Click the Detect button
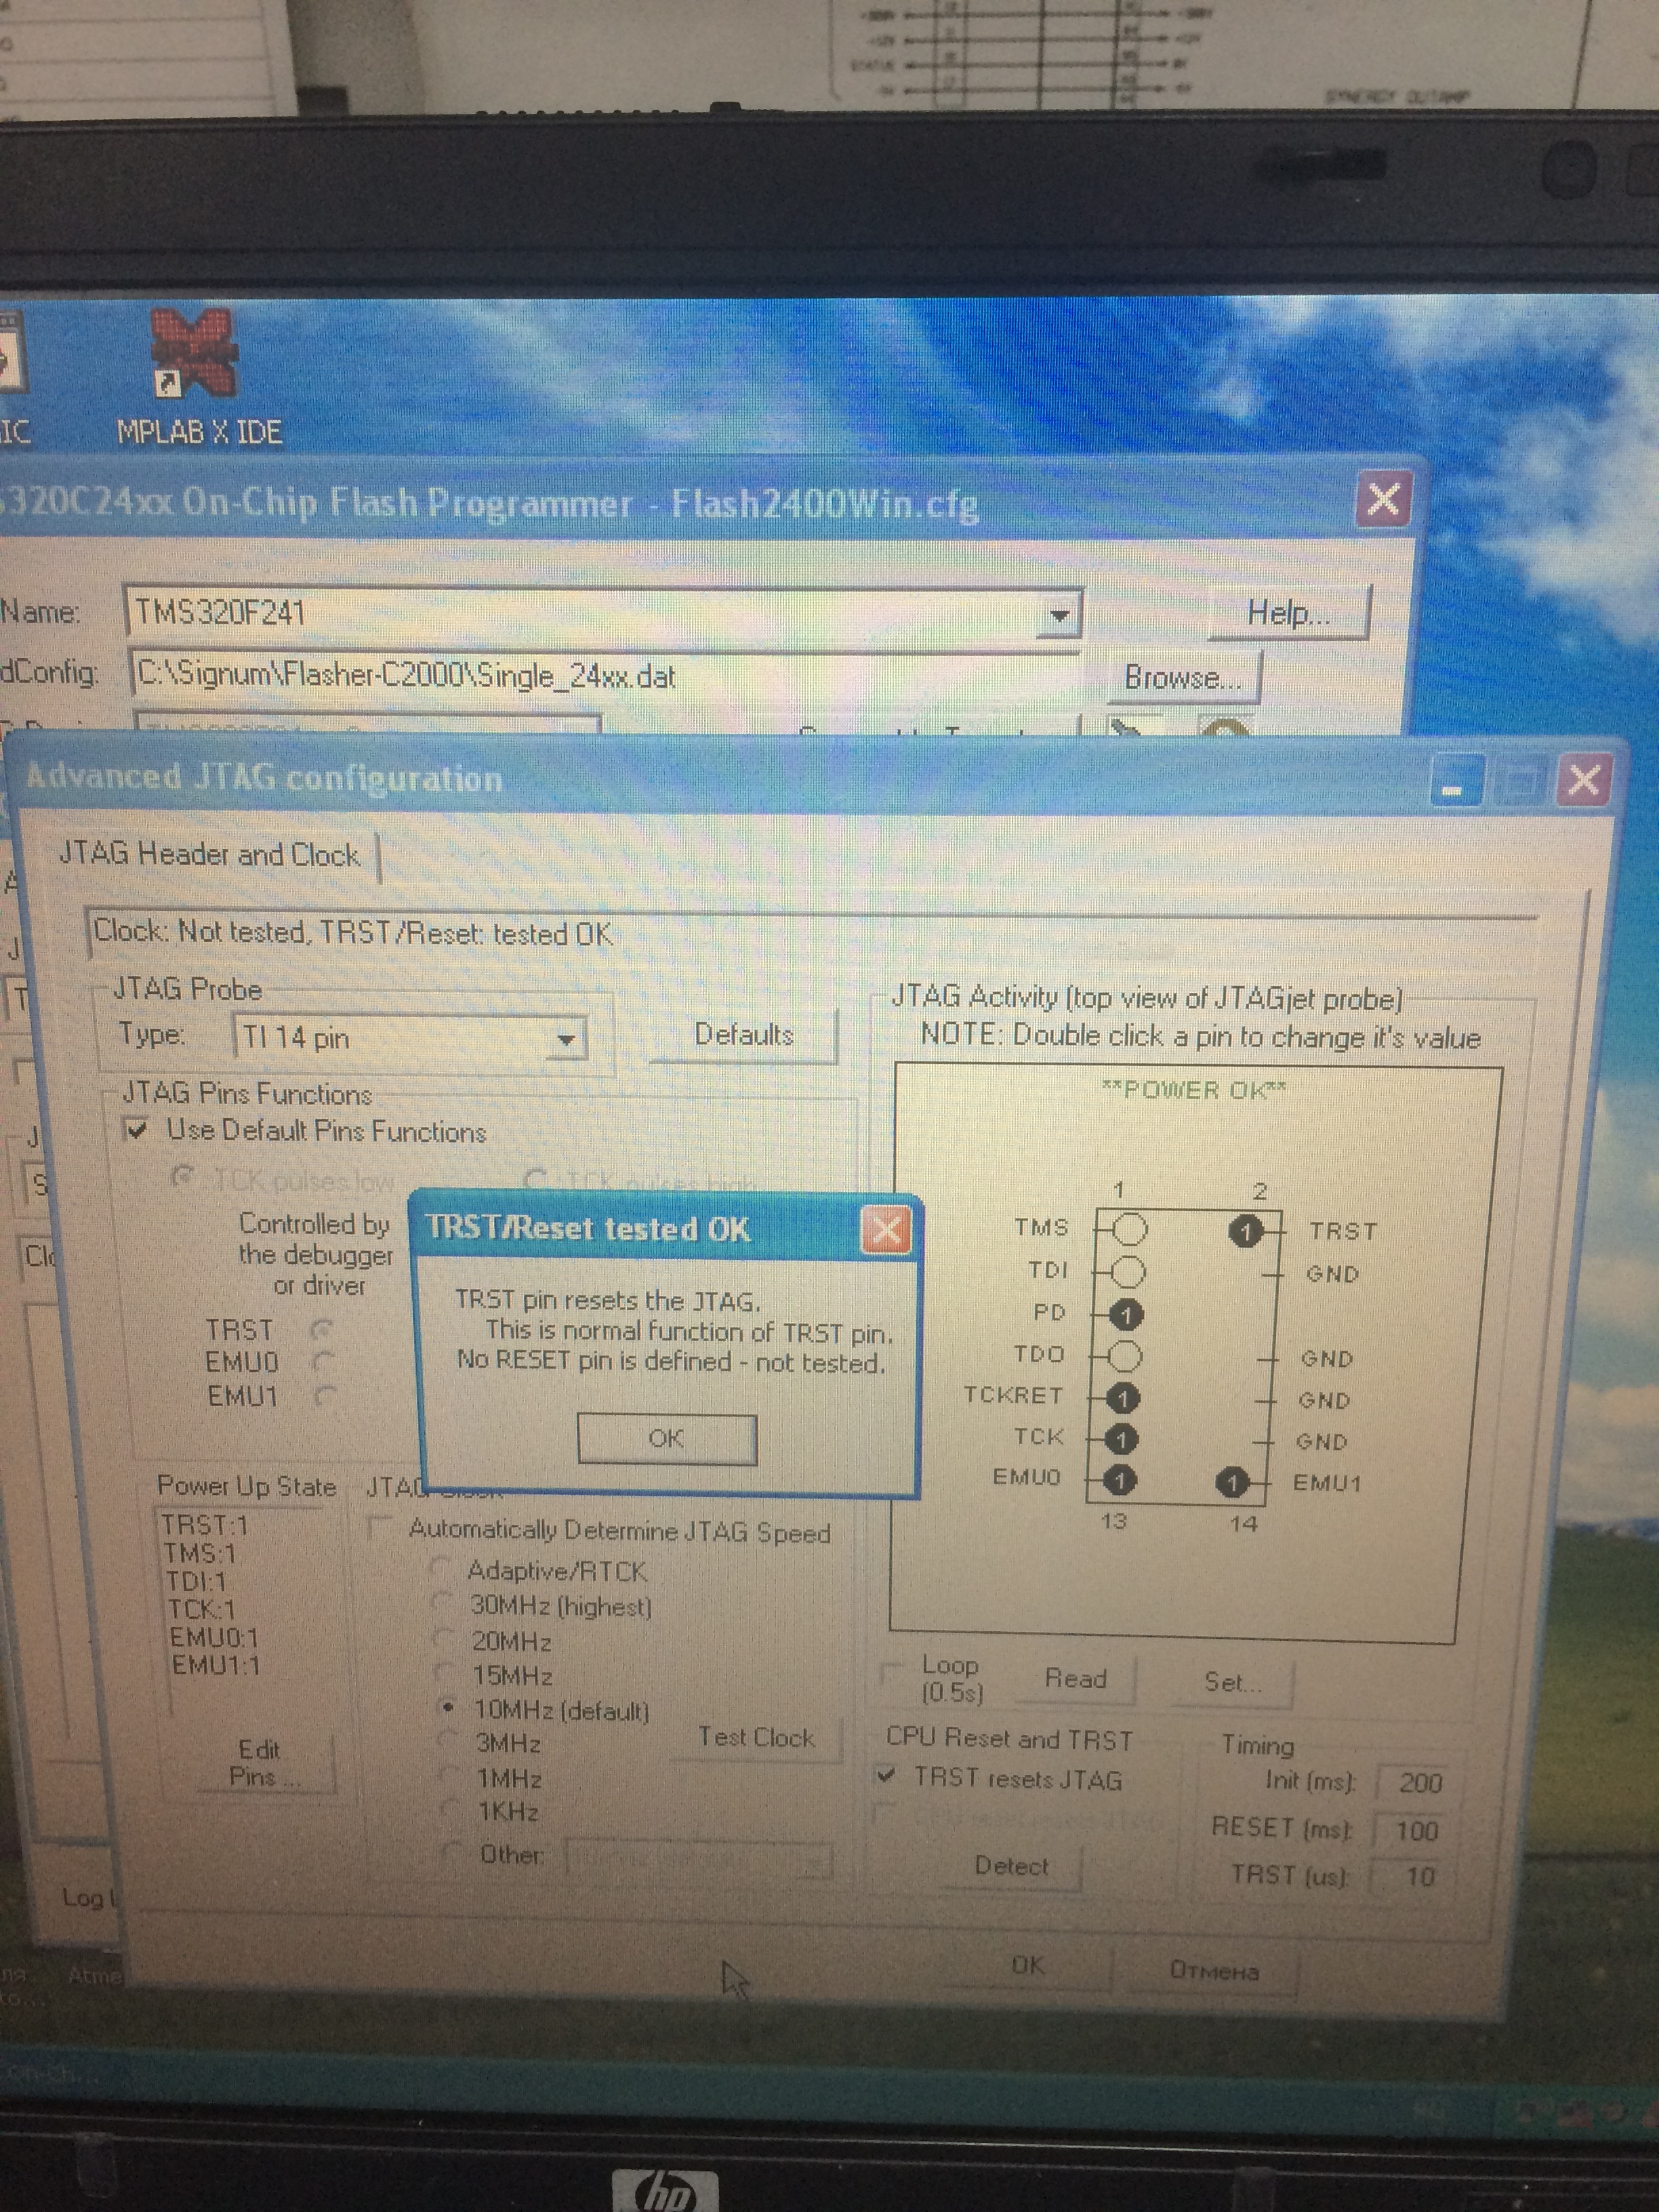 tap(1012, 1866)
